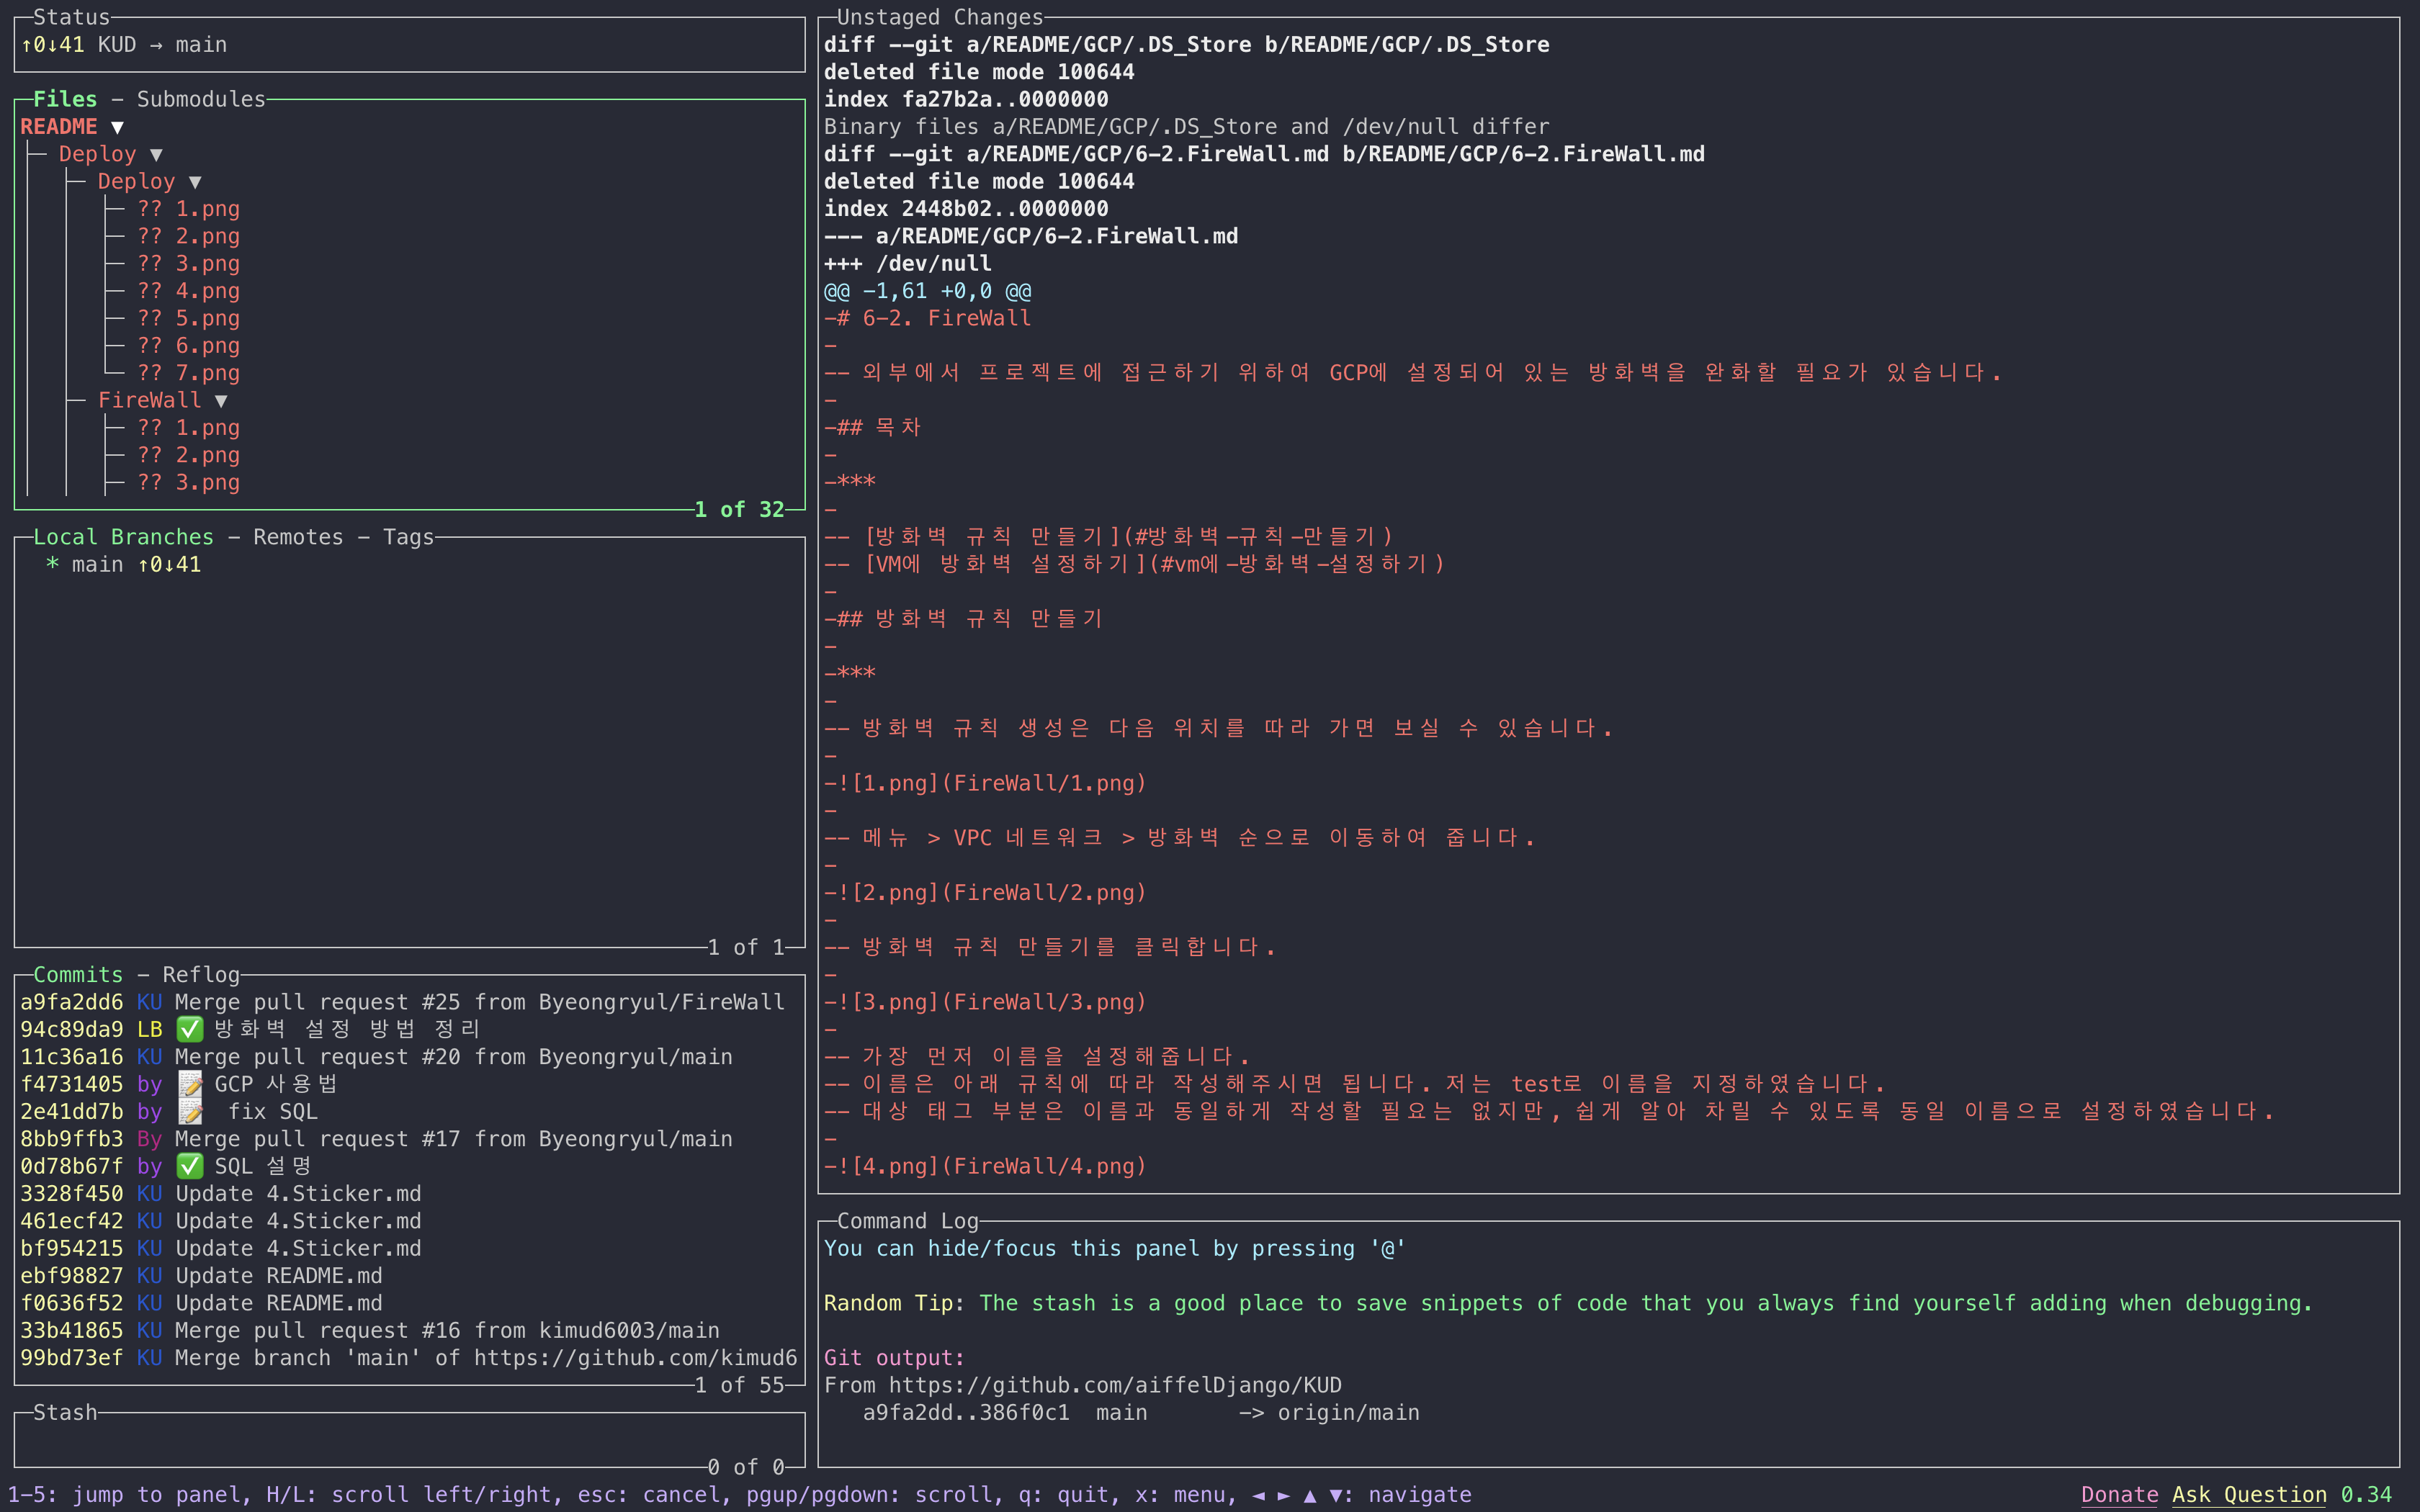The width and height of the screenshot is (2420, 1512).
Task: Open the Remotes tab
Action: (298, 537)
